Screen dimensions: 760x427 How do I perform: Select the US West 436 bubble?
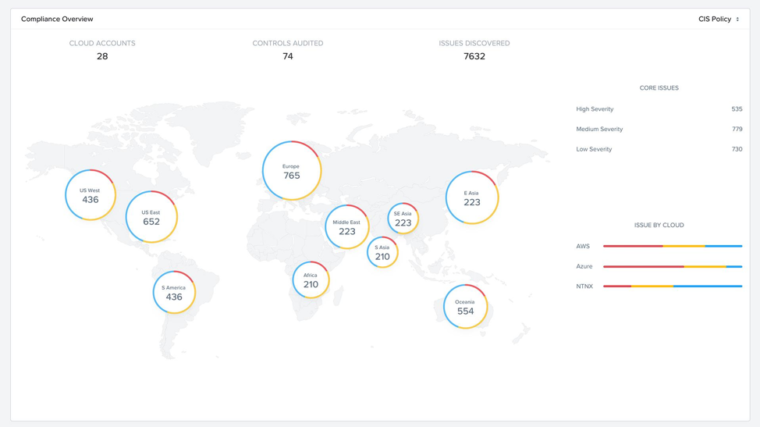click(91, 195)
